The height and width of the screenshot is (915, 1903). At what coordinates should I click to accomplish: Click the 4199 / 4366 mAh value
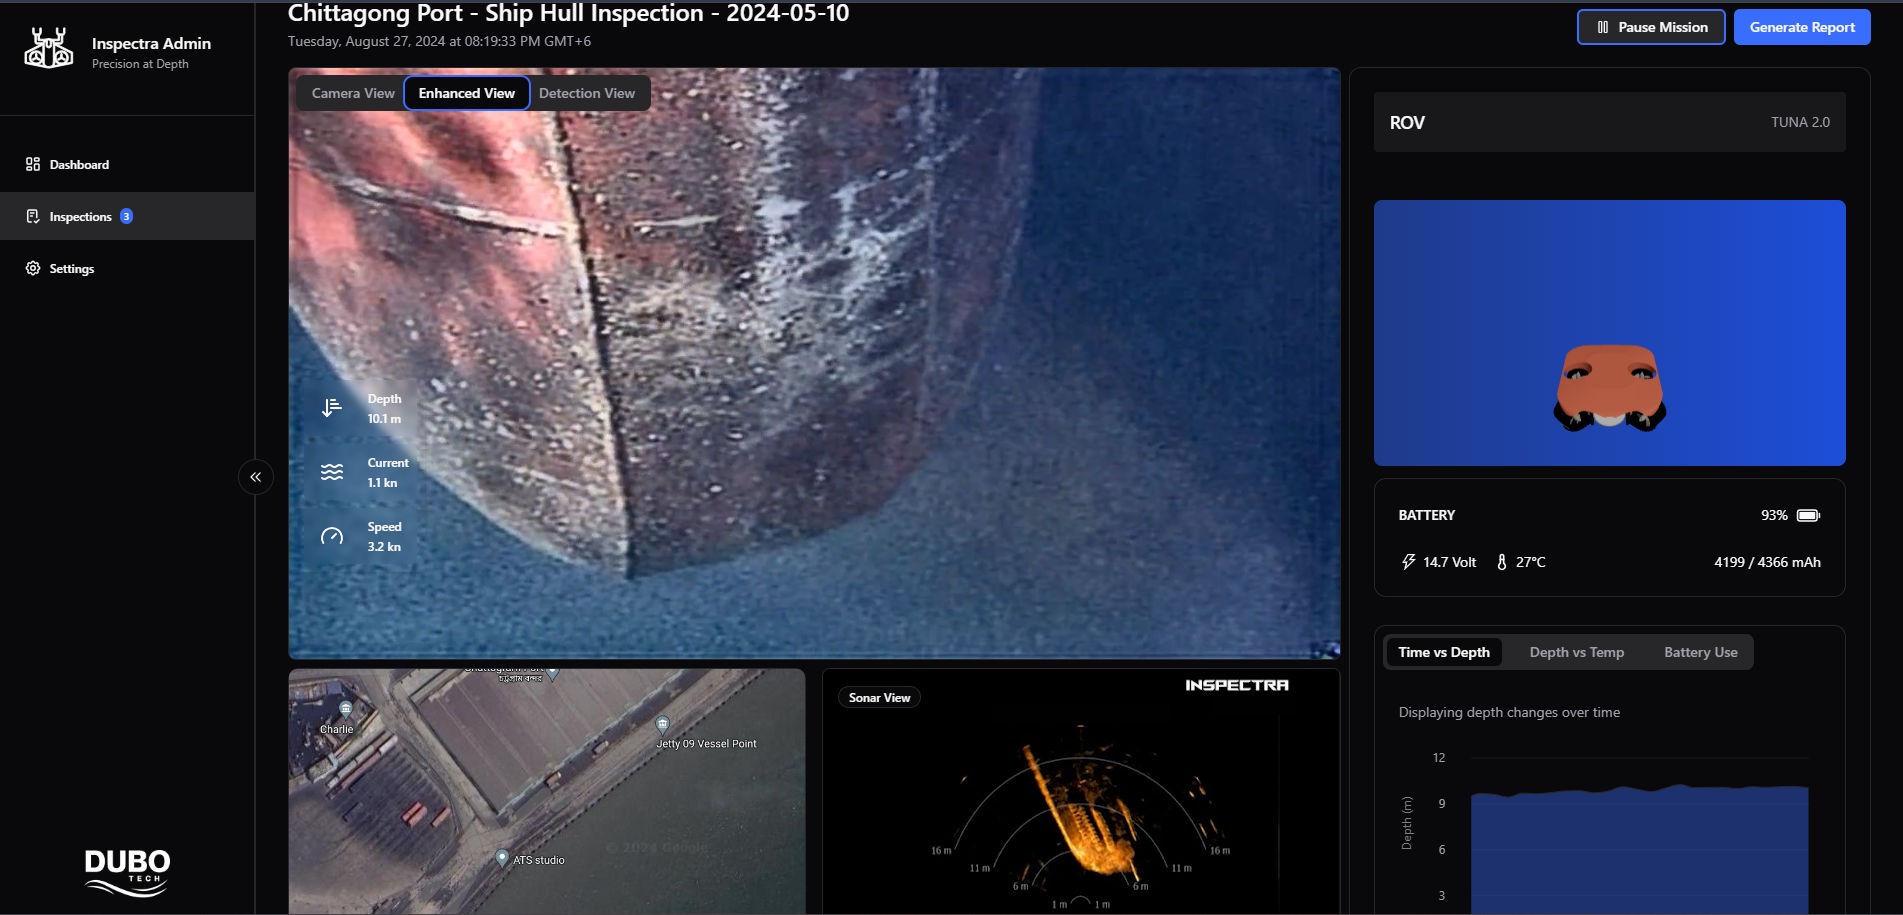[1767, 562]
